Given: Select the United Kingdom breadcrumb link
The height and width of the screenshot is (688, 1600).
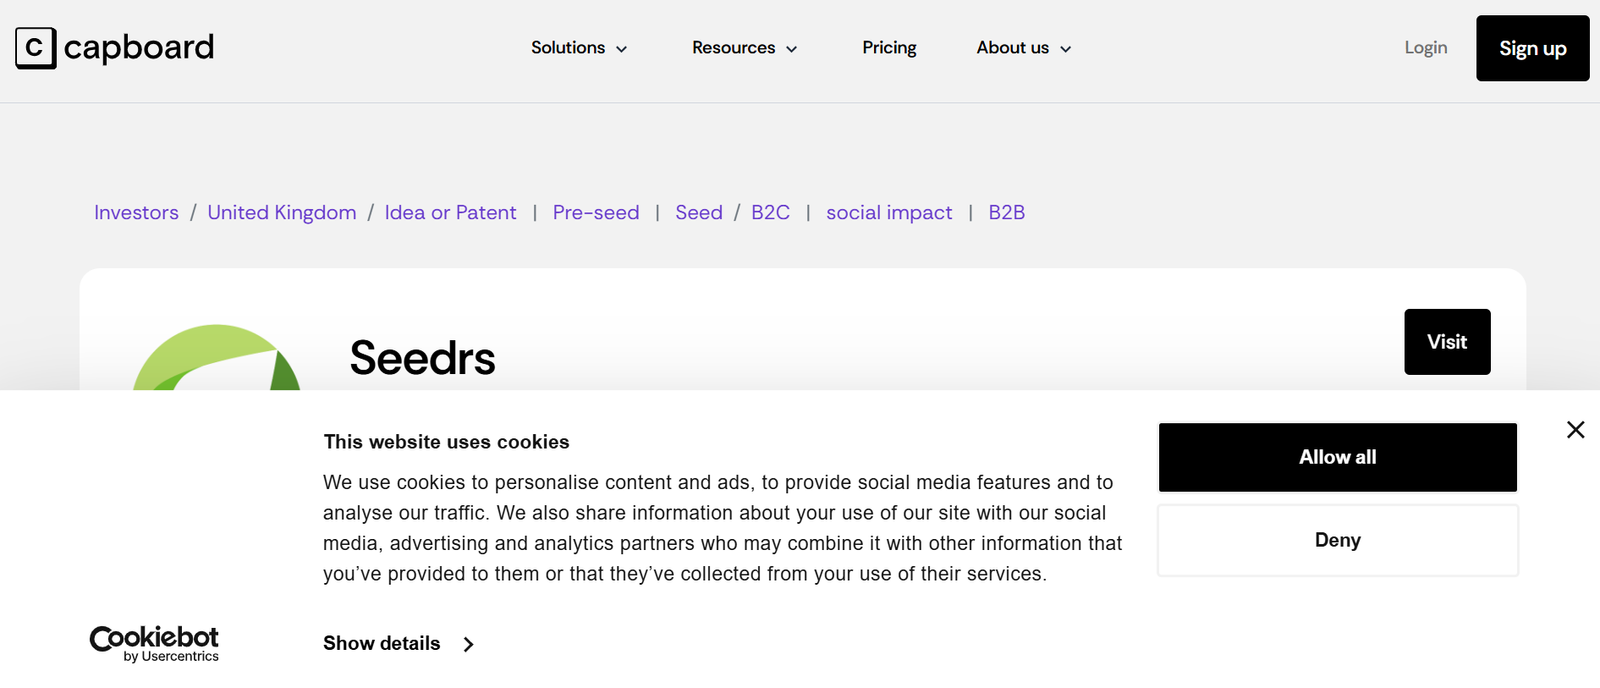Looking at the screenshot, I should click(x=282, y=213).
